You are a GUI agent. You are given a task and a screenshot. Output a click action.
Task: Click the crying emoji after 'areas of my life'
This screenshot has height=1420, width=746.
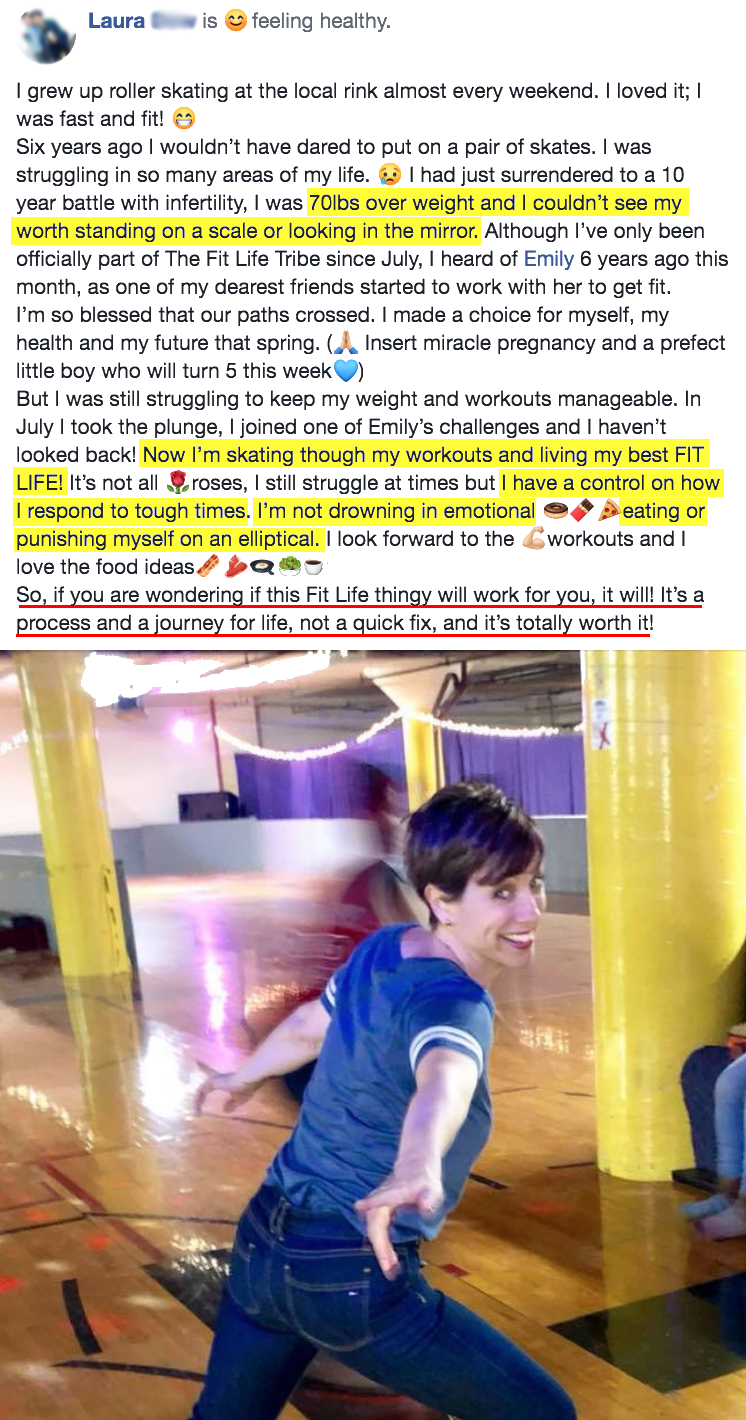pos(390,175)
